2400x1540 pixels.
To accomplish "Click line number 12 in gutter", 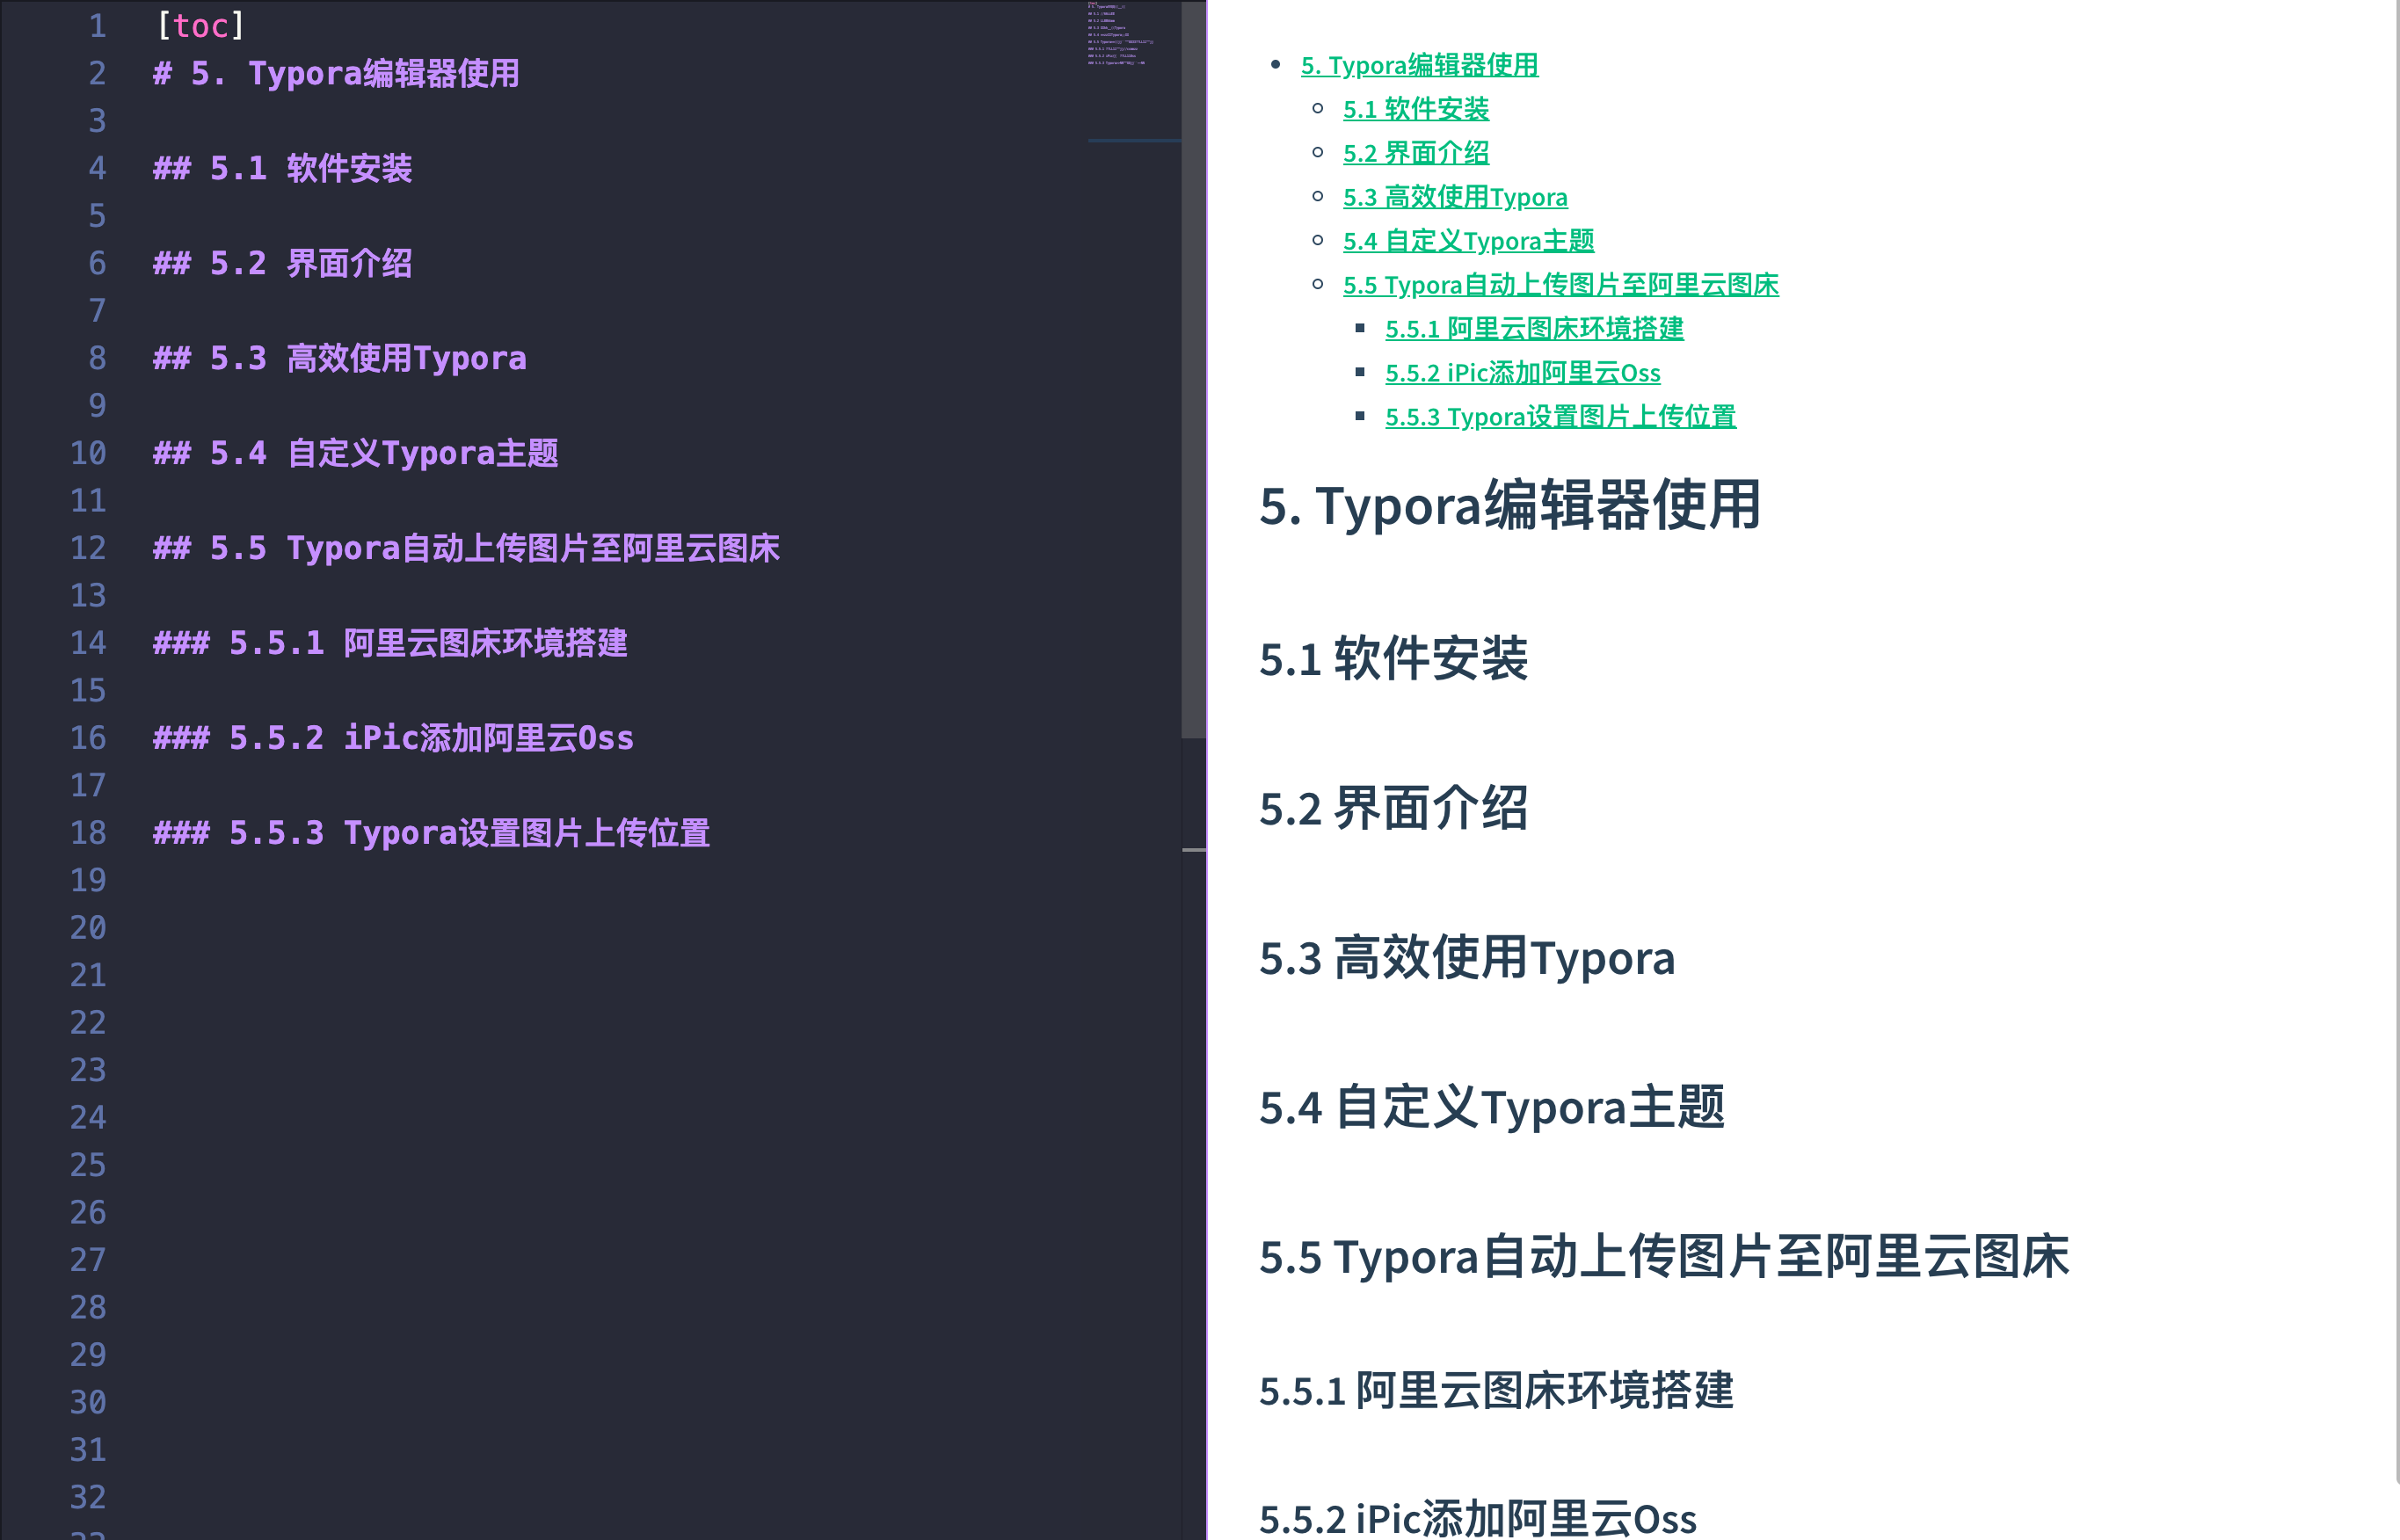I will 88,548.
